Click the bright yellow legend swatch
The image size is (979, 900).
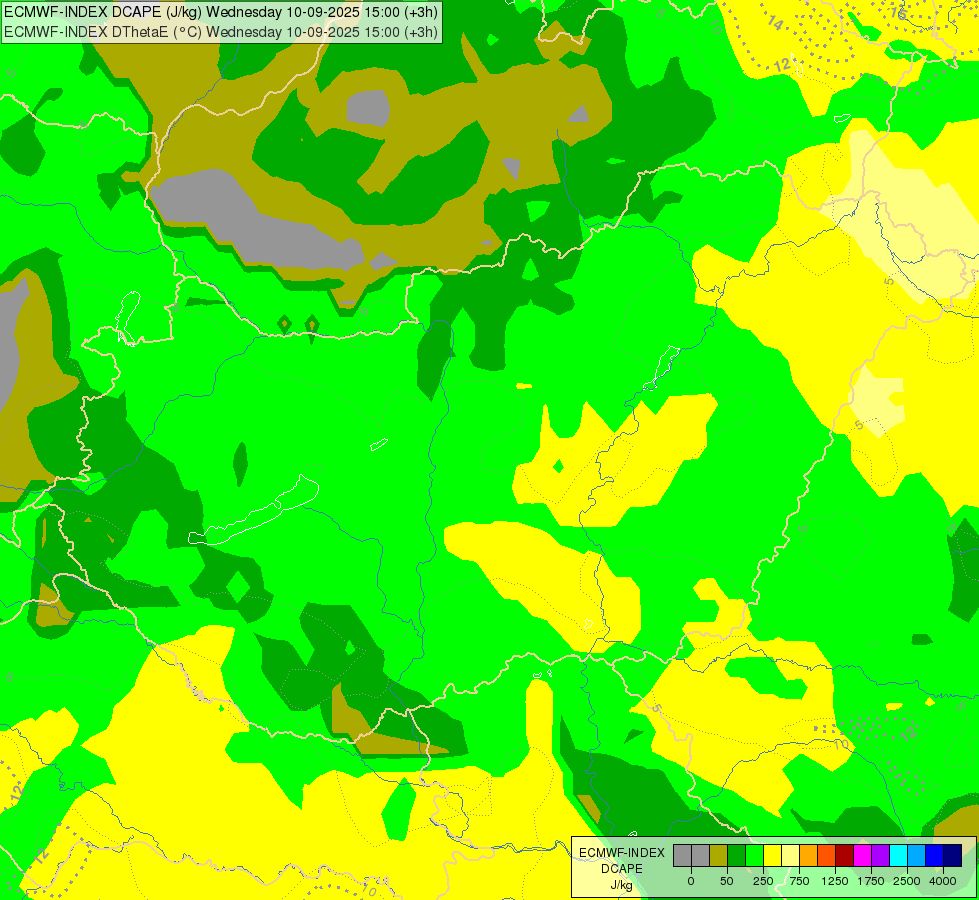(x=773, y=856)
